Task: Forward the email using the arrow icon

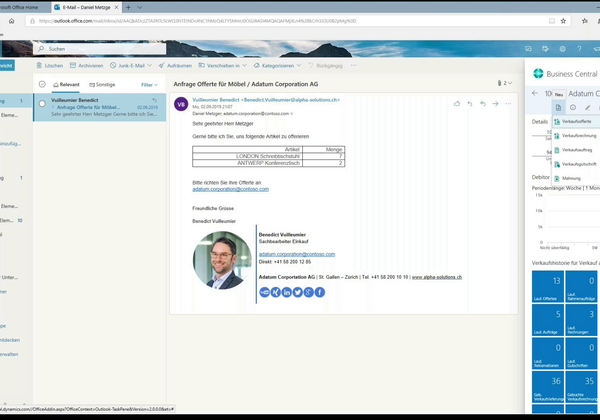Action: tap(496, 104)
